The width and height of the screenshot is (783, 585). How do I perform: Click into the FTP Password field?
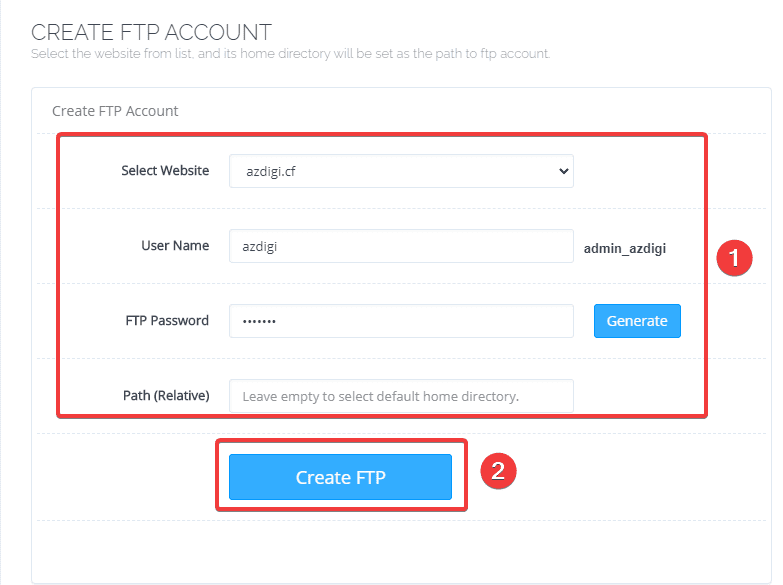pyautogui.click(x=400, y=321)
